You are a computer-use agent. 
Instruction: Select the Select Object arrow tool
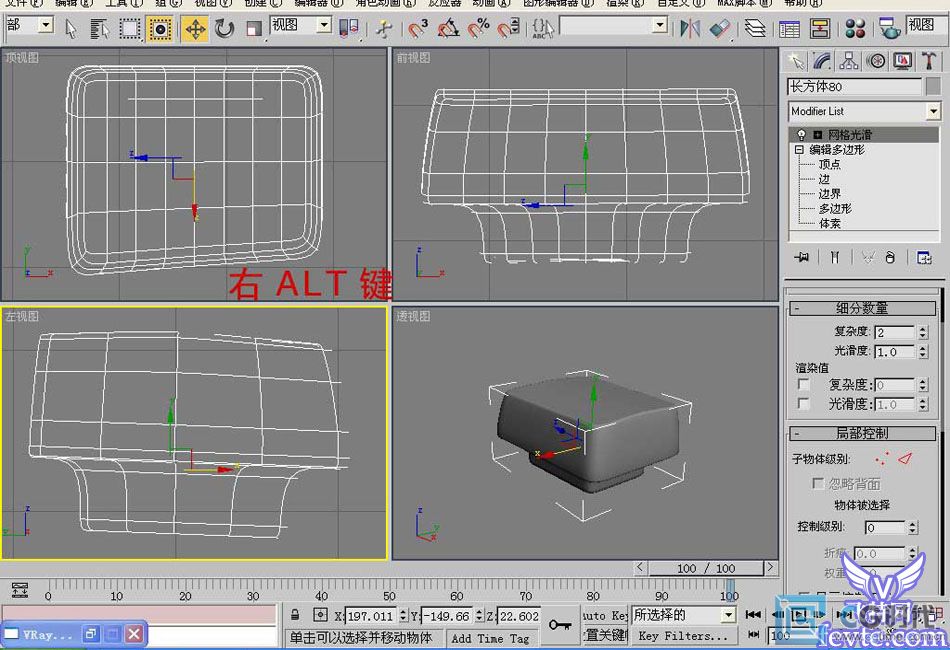71,28
